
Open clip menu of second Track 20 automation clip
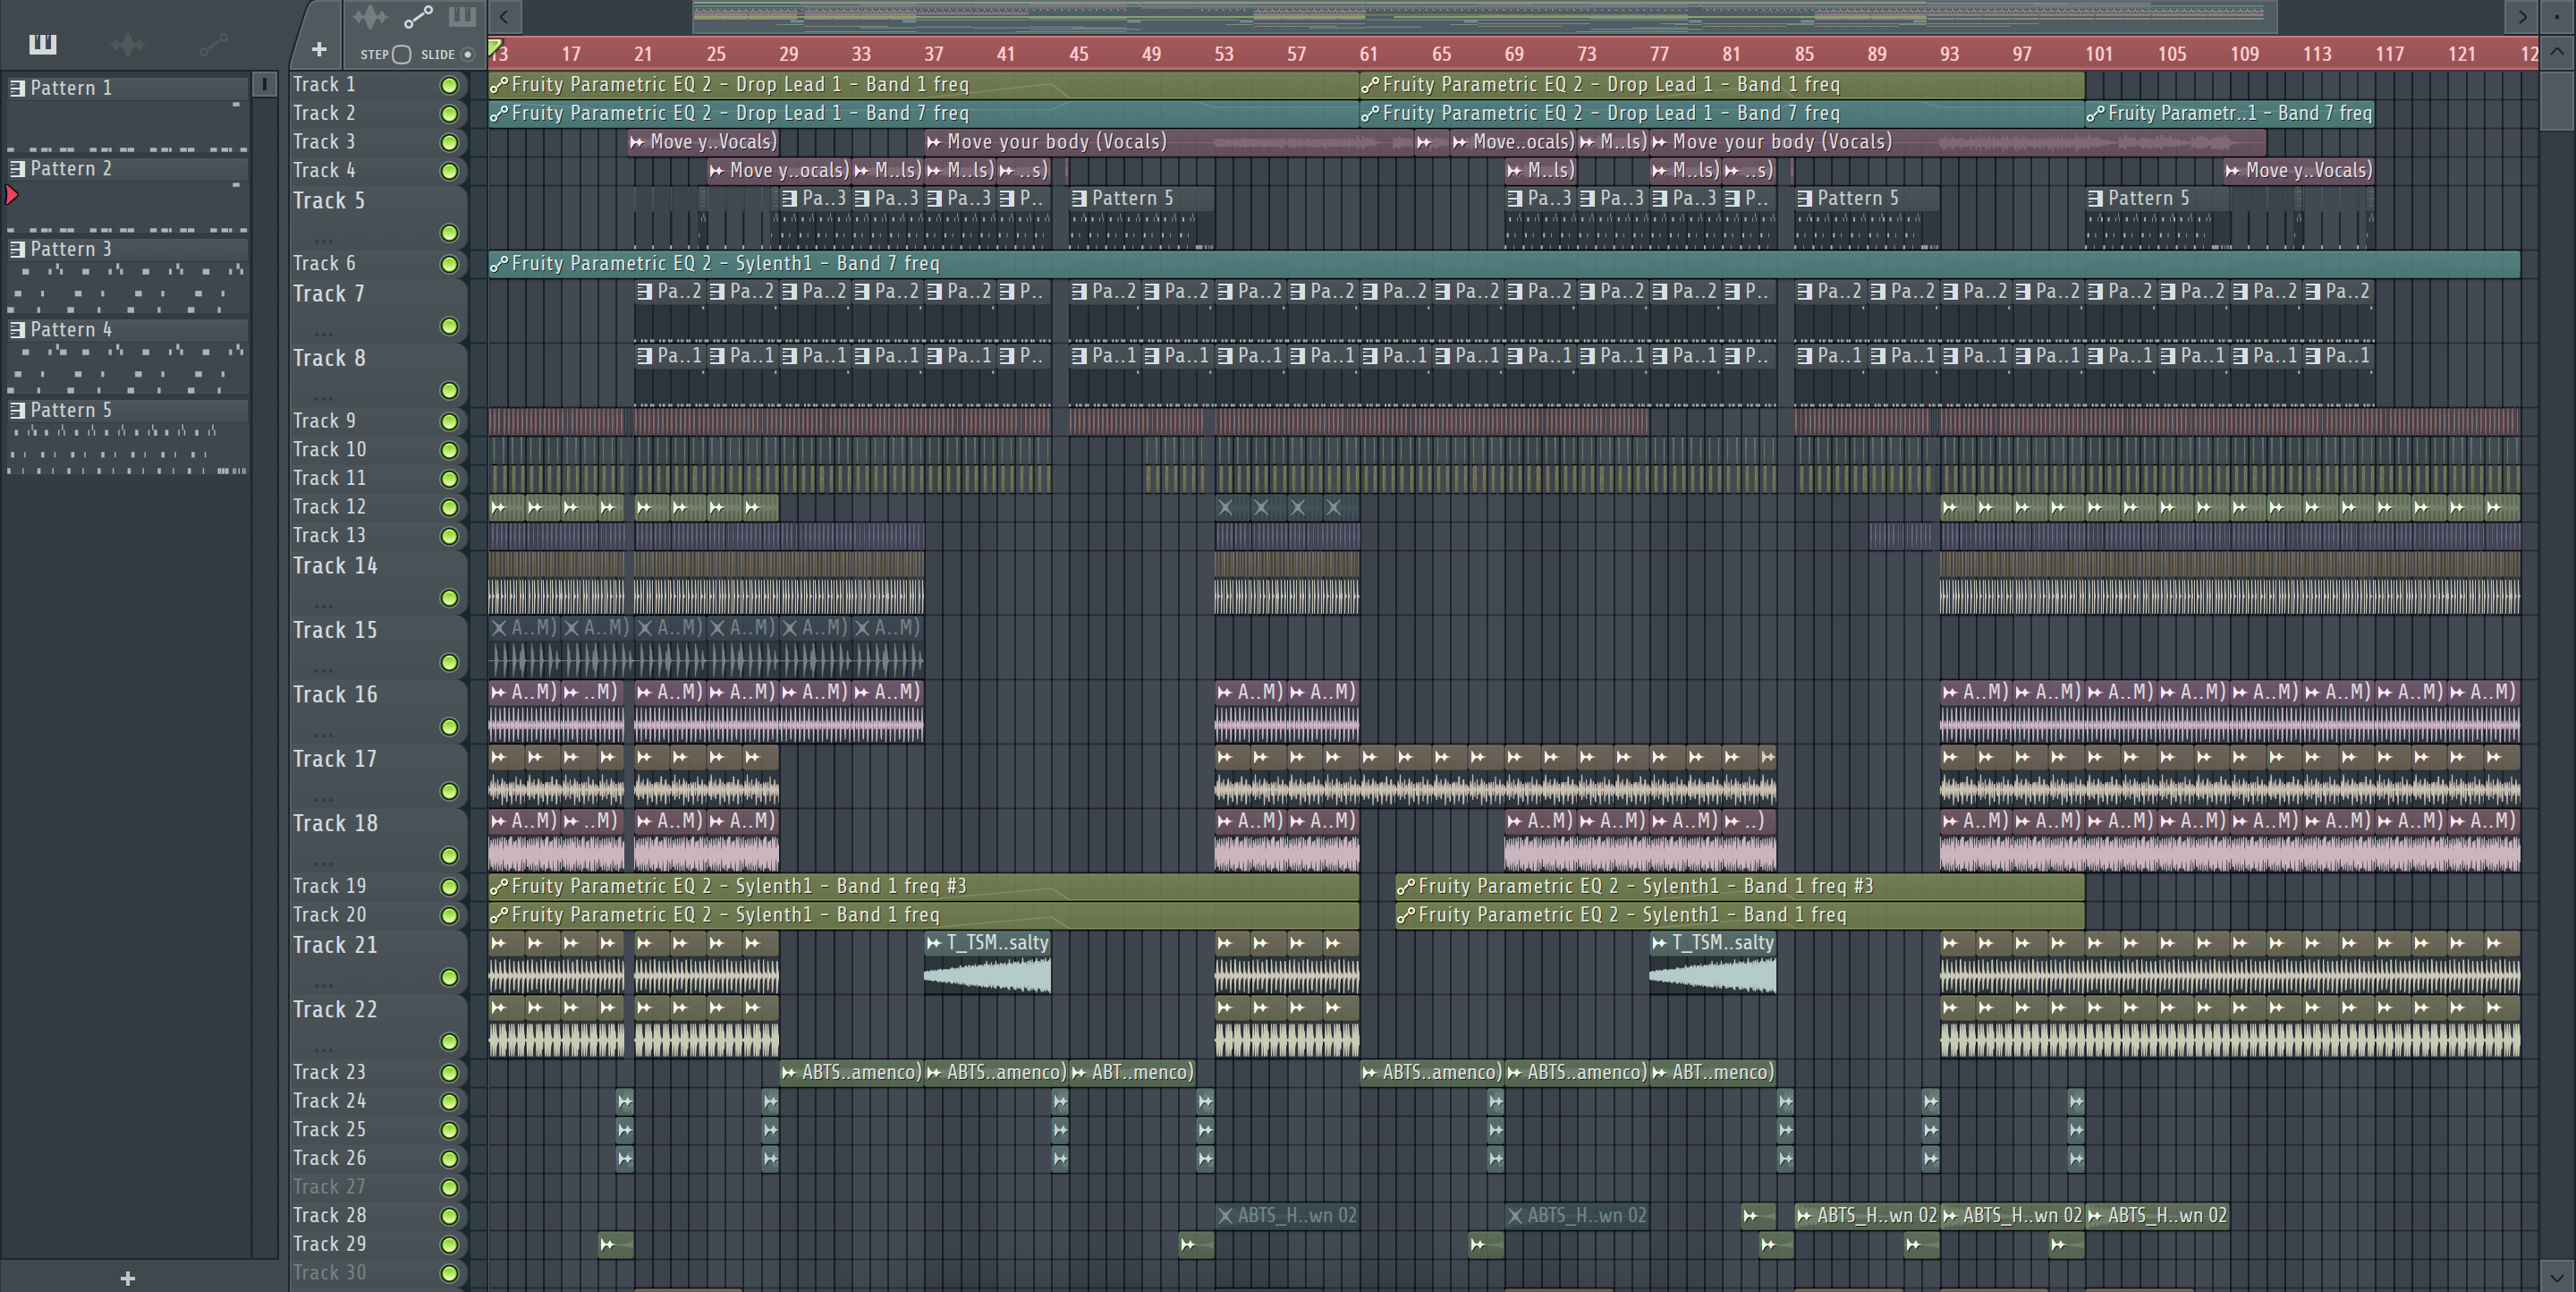pyautogui.click(x=1406, y=916)
